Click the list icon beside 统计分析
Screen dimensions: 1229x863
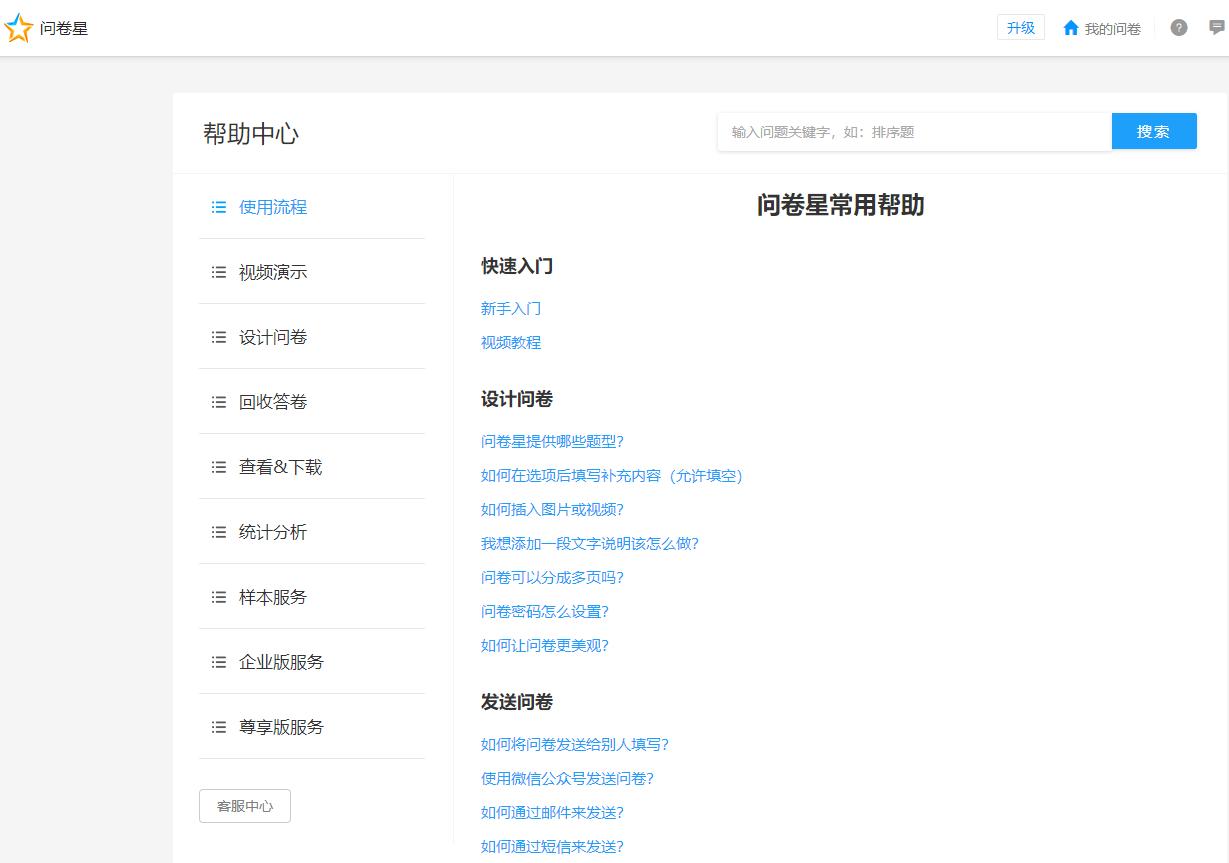218,532
